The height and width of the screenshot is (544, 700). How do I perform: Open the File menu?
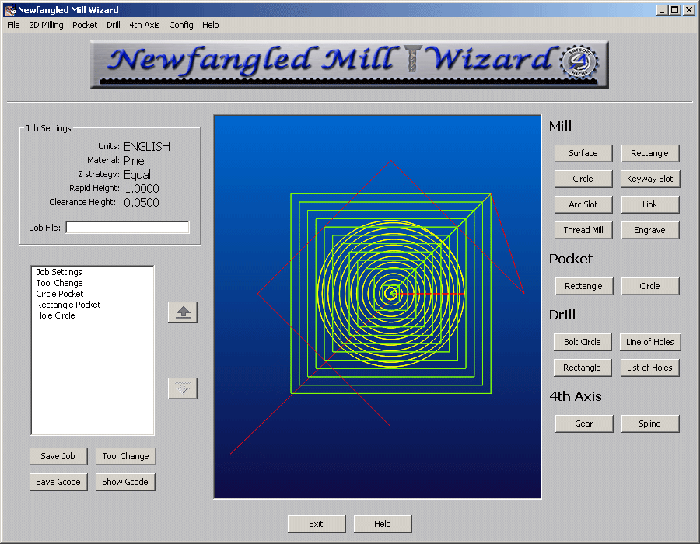[x=13, y=24]
